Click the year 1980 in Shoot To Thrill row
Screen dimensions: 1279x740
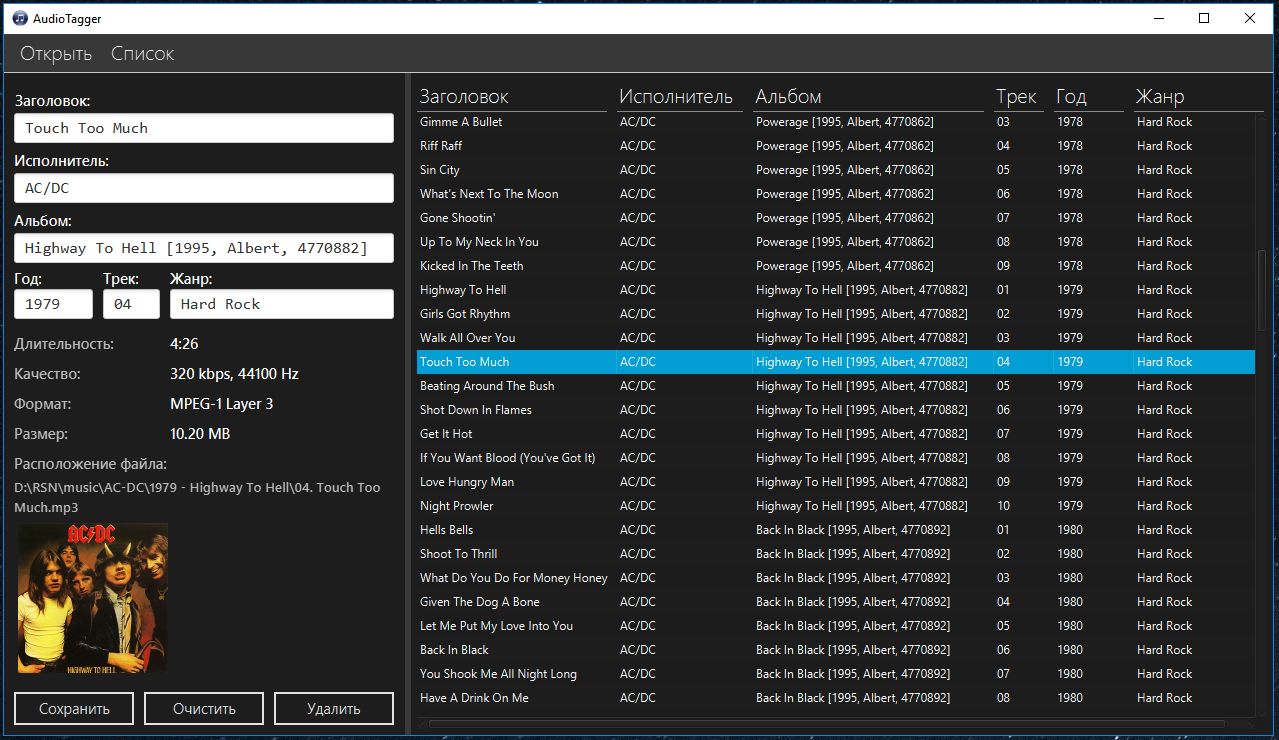(x=1070, y=554)
